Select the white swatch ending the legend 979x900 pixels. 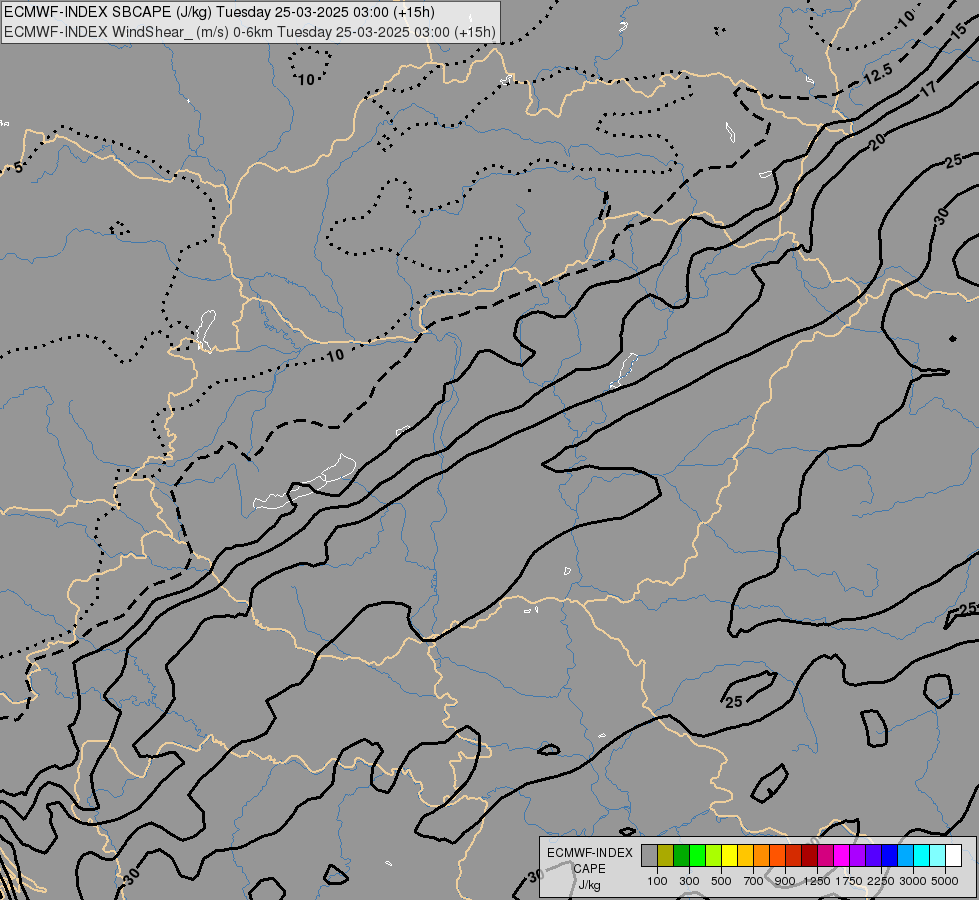[x=954, y=856]
